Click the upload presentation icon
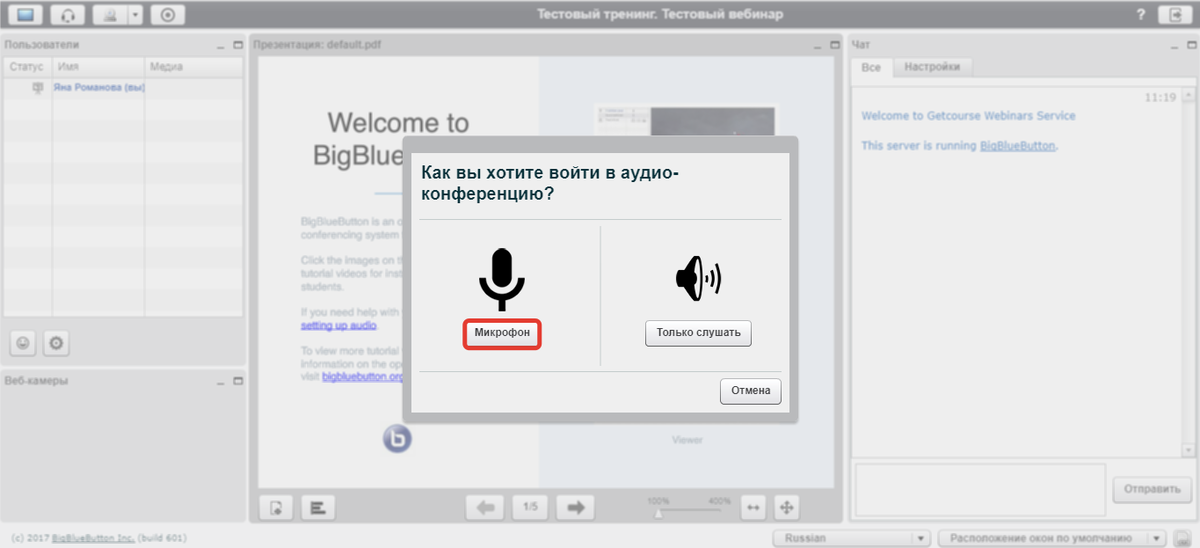The width and height of the screenshot is (1200, 548). tap(276, 507)
